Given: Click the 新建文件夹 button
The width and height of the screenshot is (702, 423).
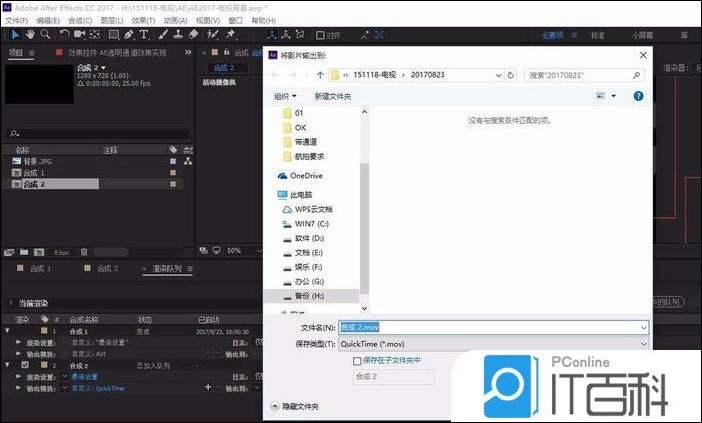Looking at the screenshot, I should [333, 96].
